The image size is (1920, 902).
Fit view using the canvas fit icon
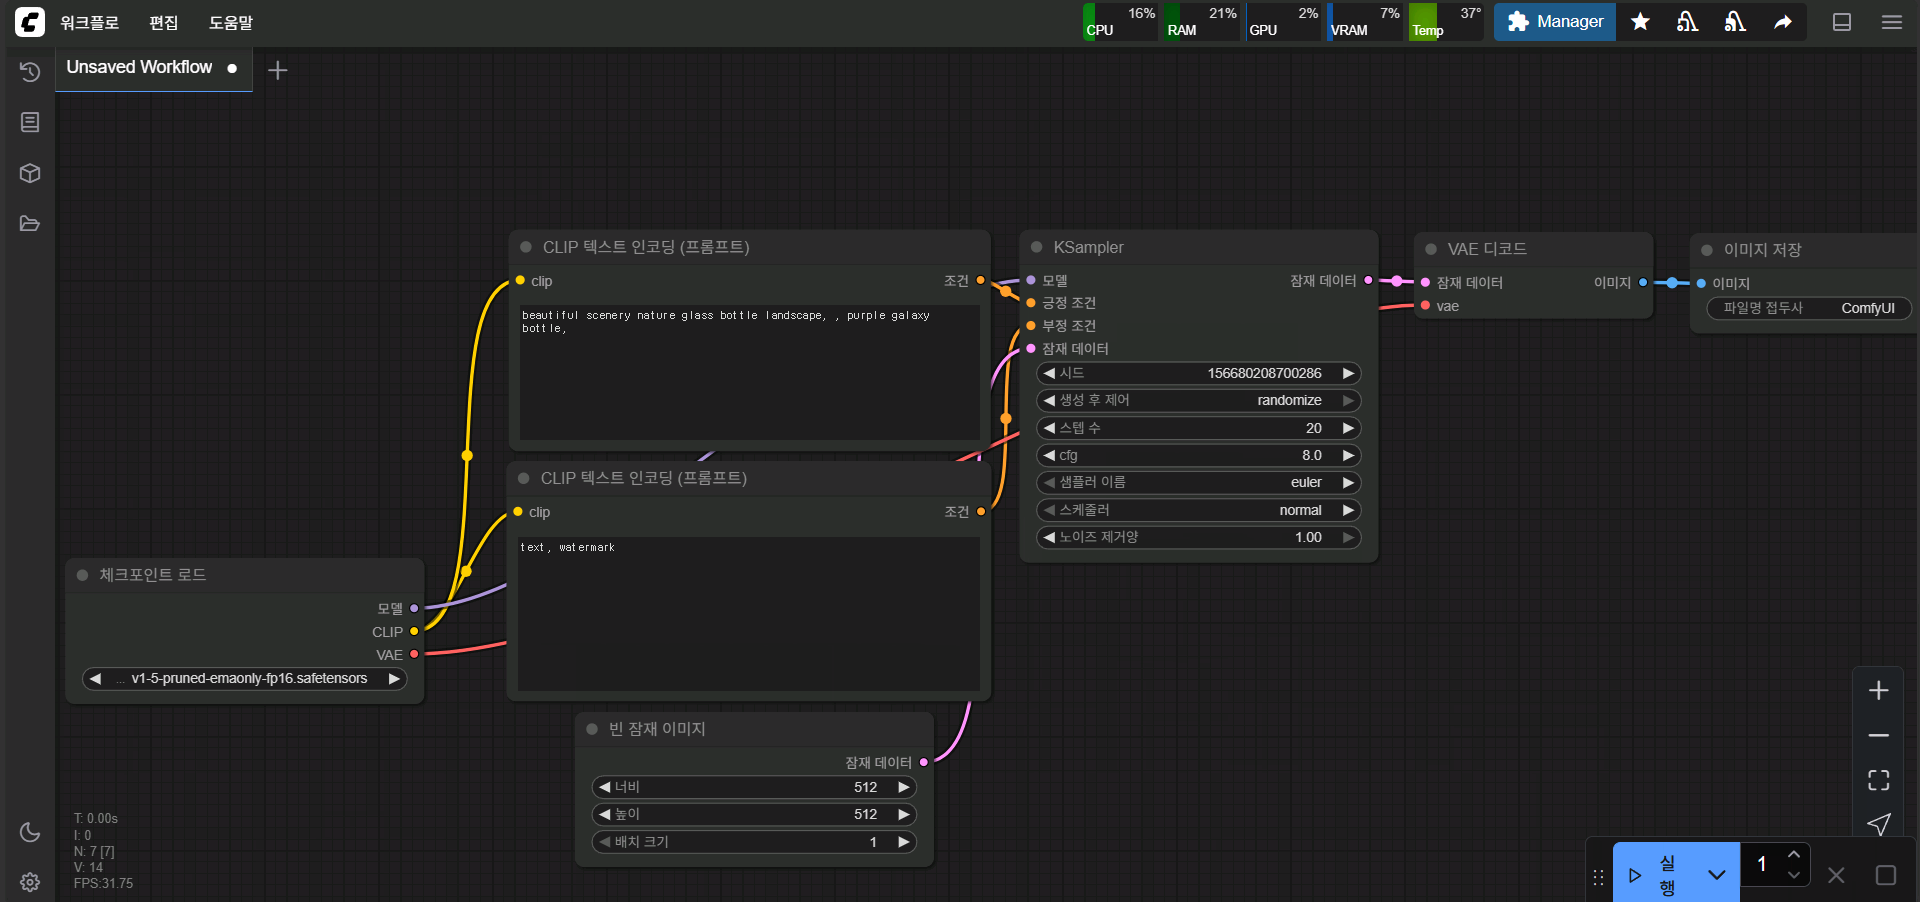point(1878,780)
